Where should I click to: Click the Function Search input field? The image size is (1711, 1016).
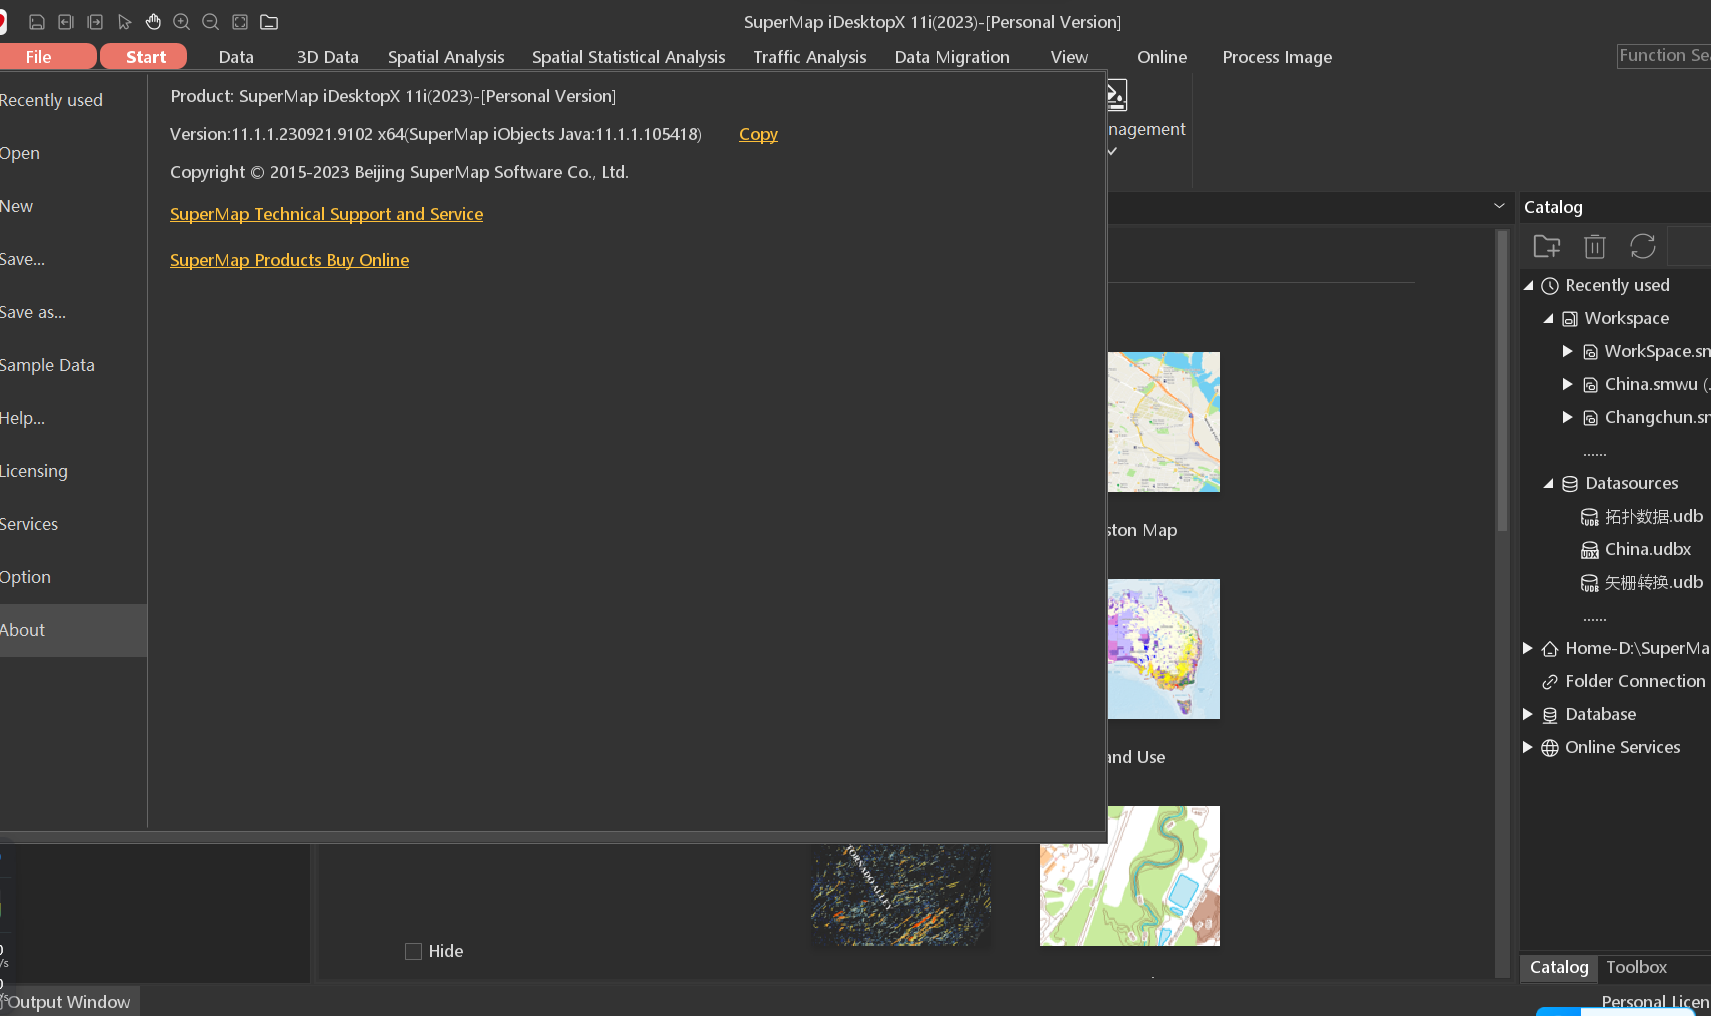pos(1664,56)
